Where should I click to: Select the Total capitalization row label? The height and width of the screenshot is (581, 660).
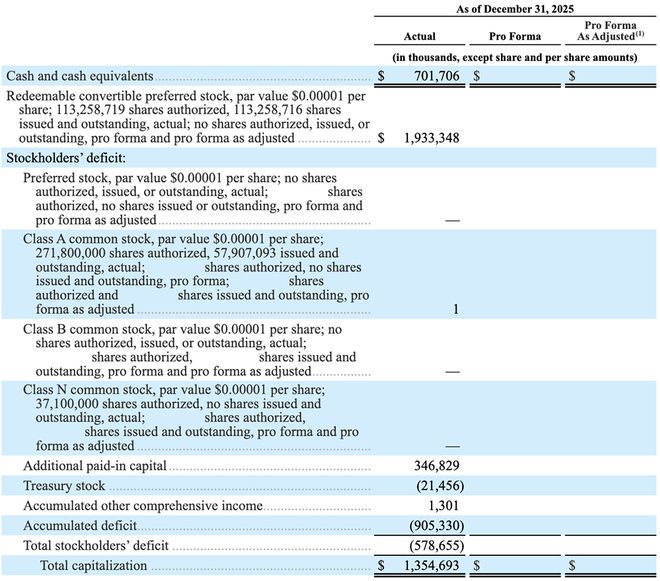(93, 566)
